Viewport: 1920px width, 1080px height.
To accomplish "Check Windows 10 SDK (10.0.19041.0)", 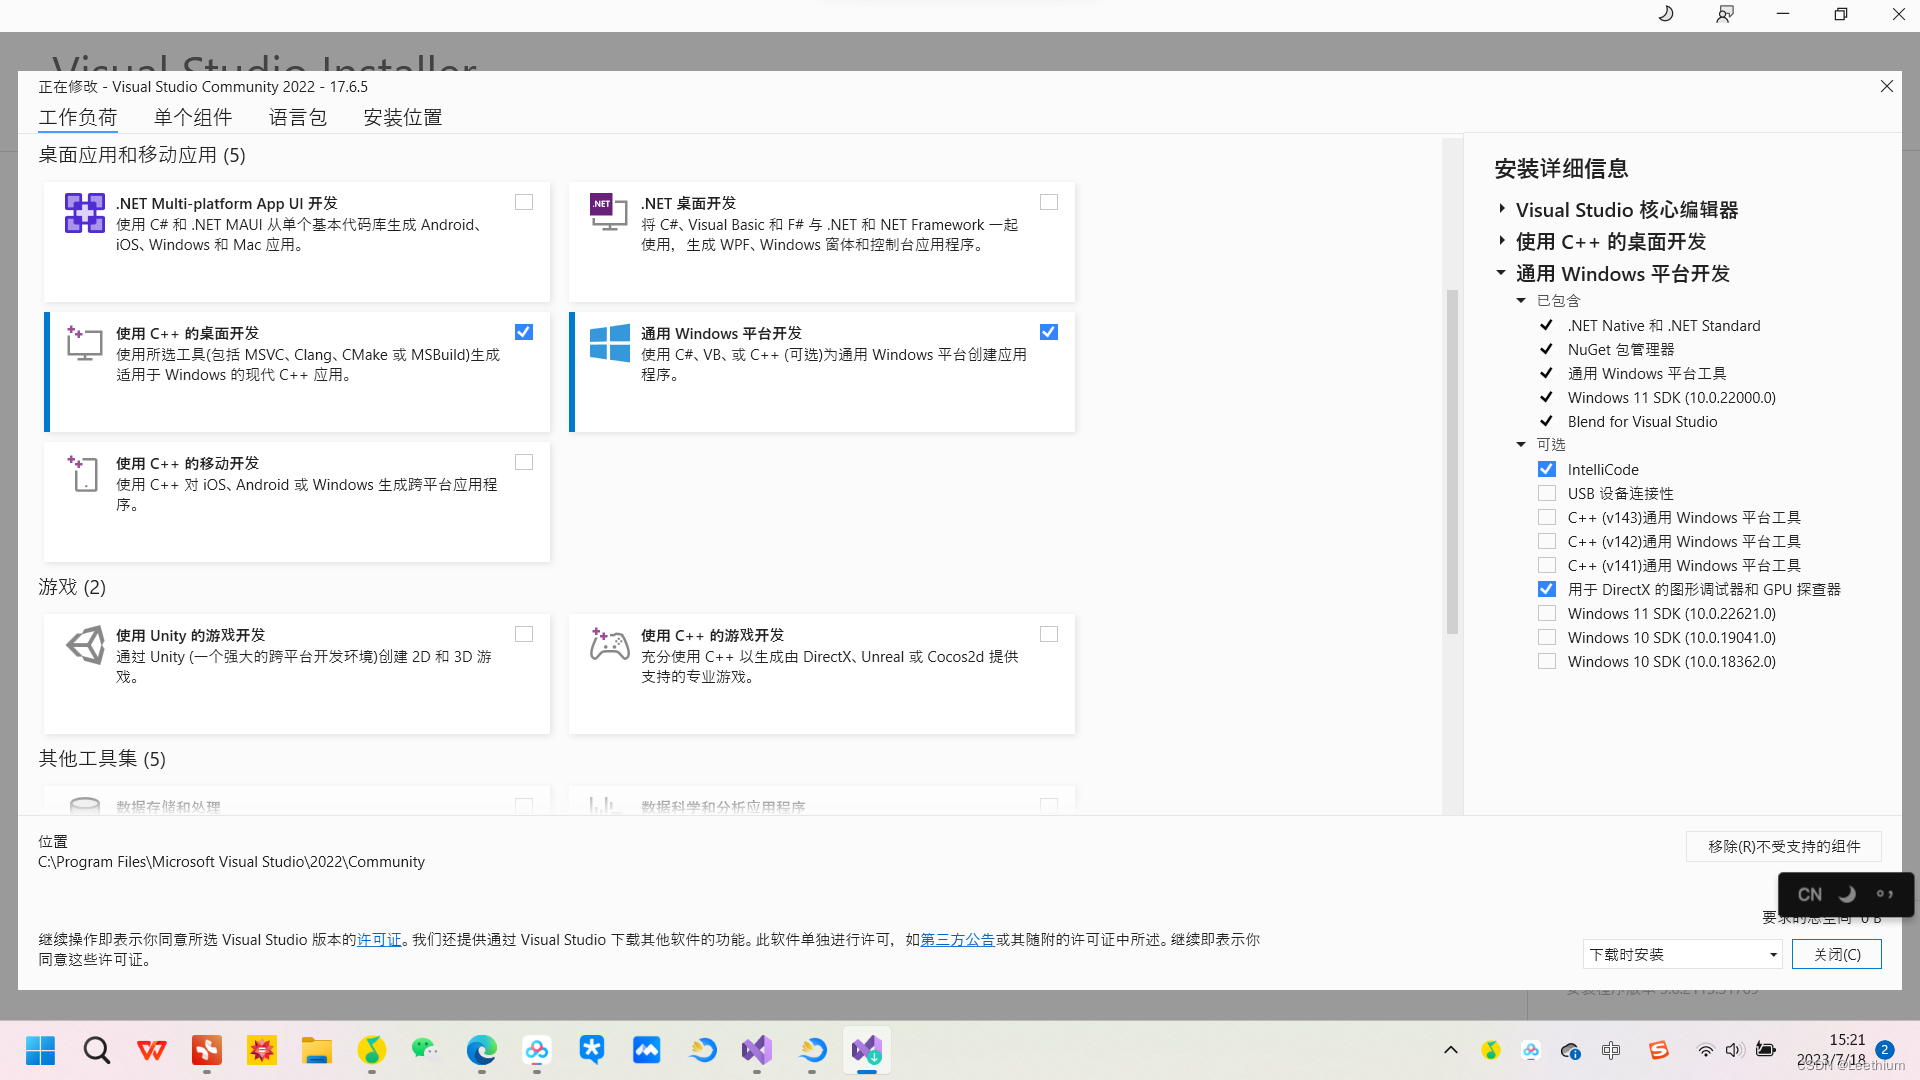I will pos(1547,637).
